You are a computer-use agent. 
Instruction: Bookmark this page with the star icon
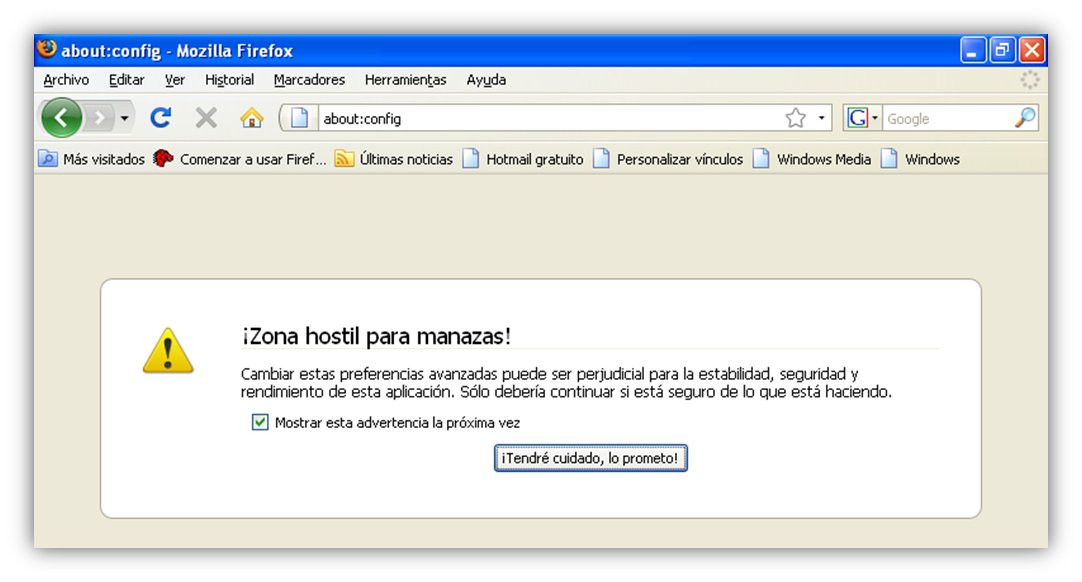tap(796, 118)
